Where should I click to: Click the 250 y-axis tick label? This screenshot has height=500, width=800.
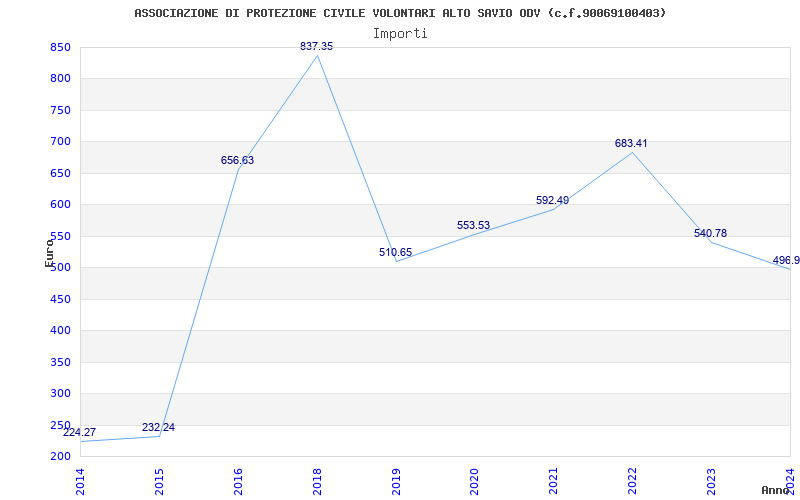point(60,425)
